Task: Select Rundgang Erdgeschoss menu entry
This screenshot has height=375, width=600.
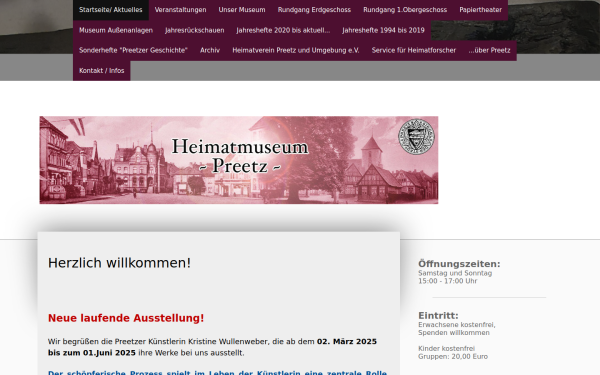Action: 314,10
